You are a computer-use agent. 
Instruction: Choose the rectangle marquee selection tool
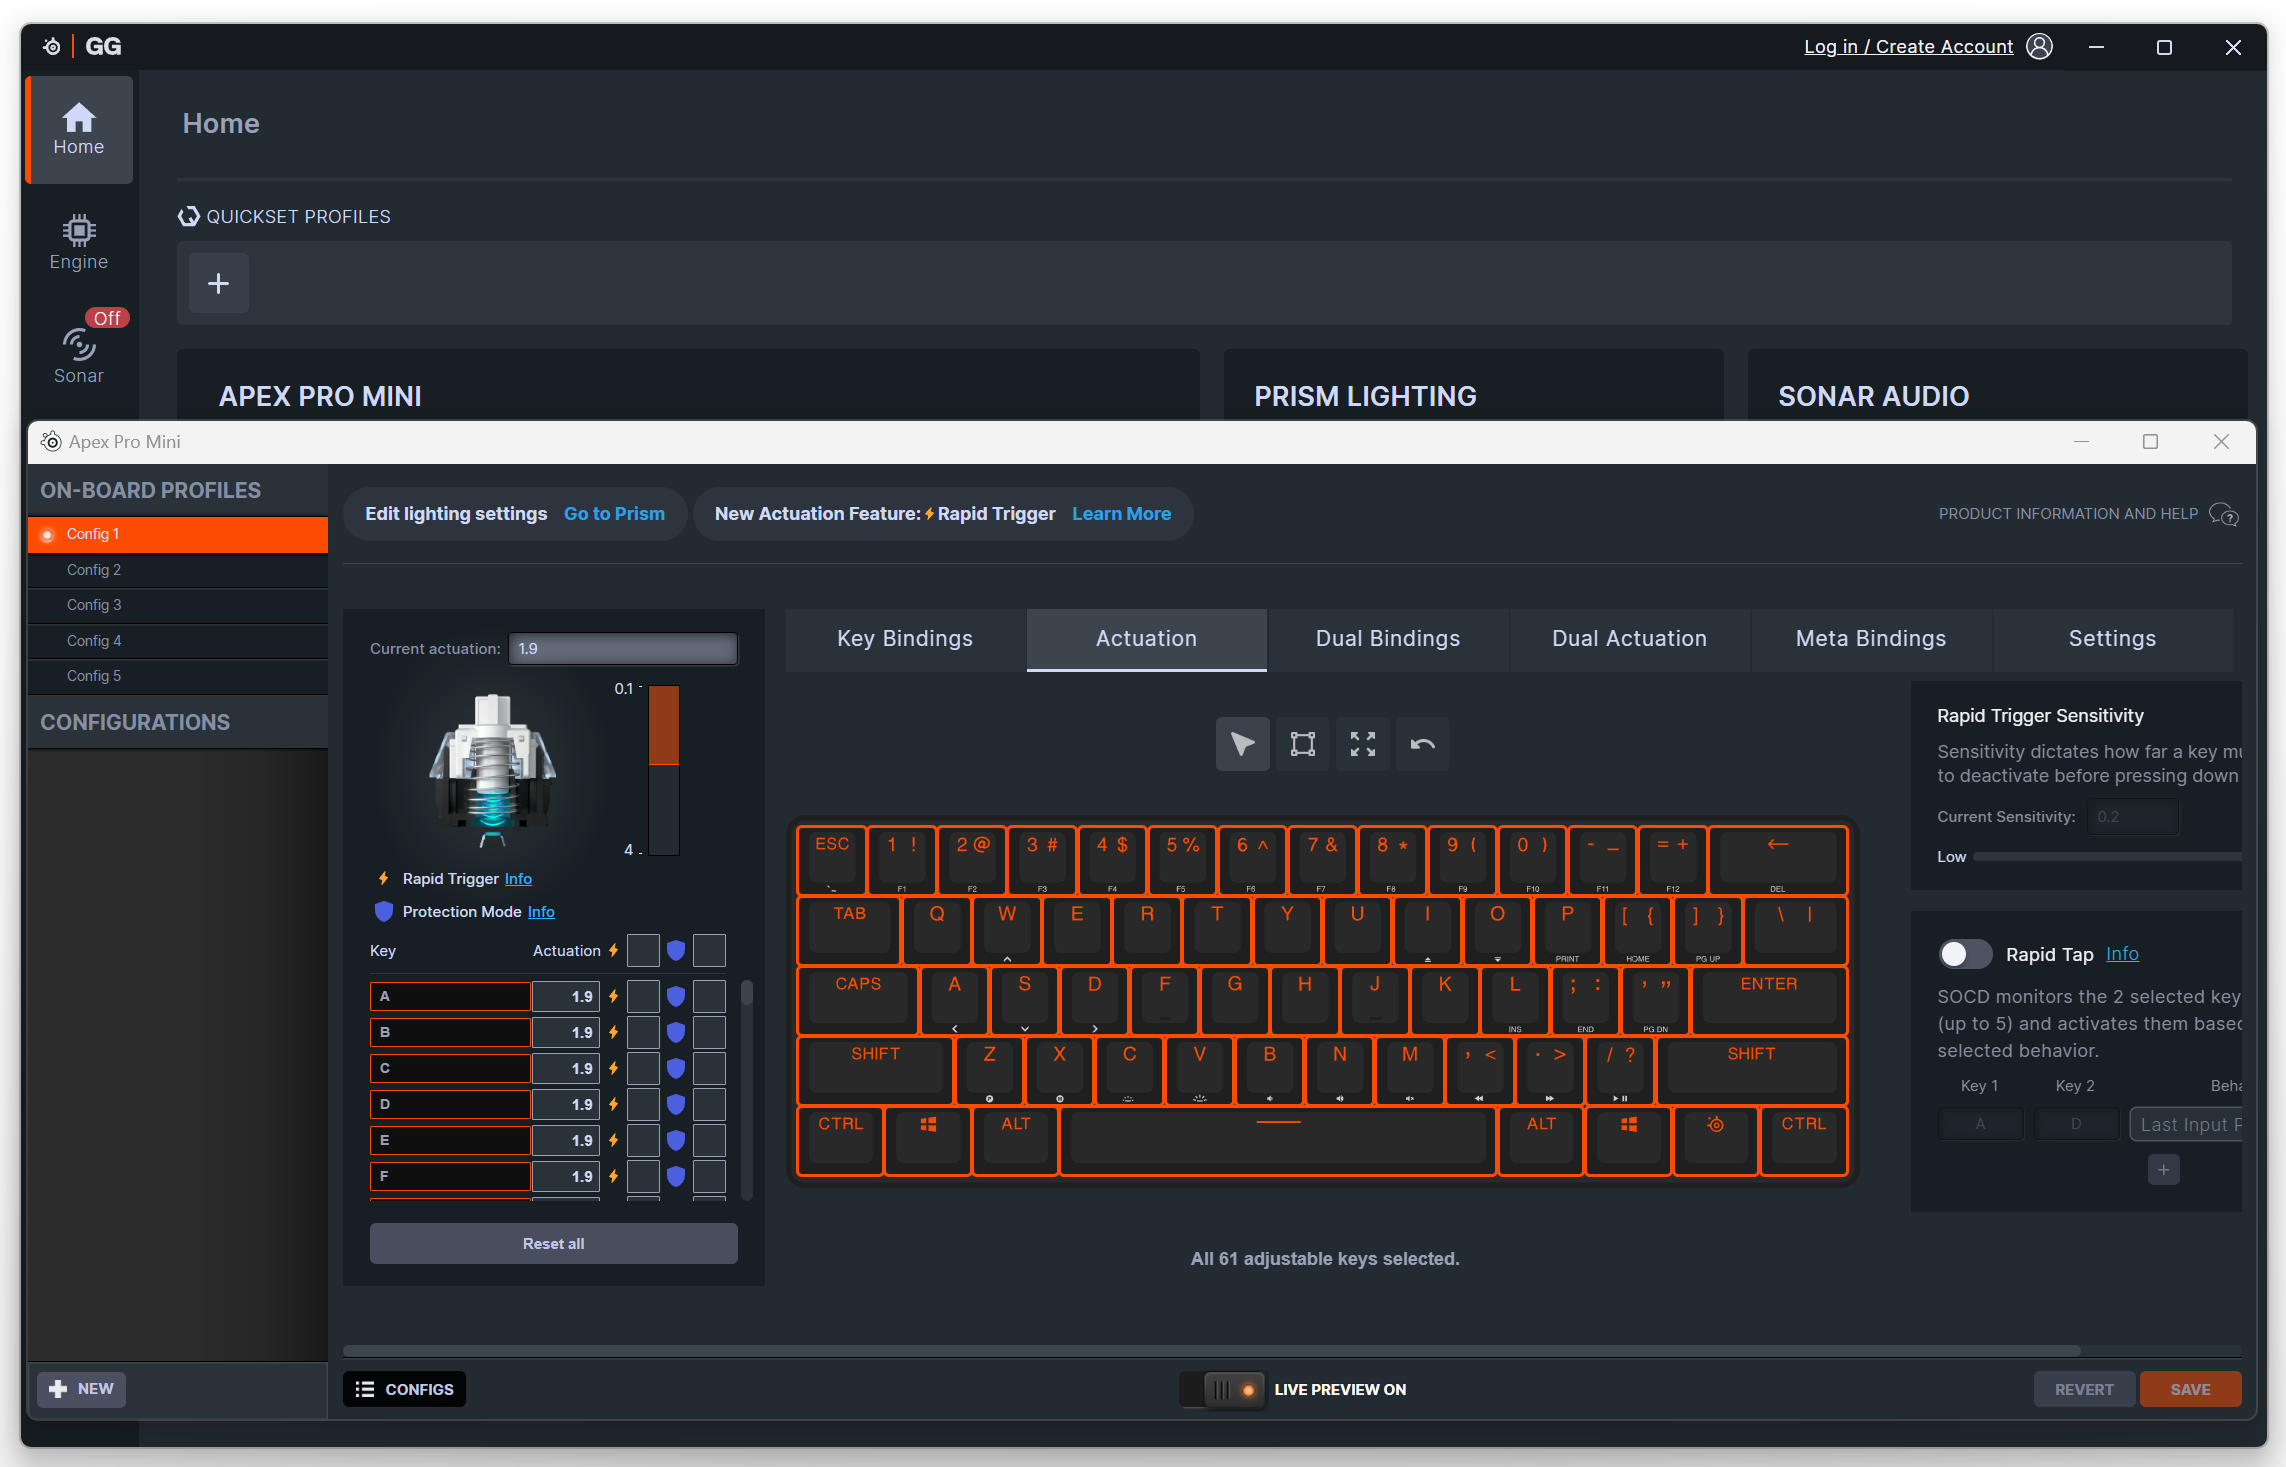(1302, 744)
